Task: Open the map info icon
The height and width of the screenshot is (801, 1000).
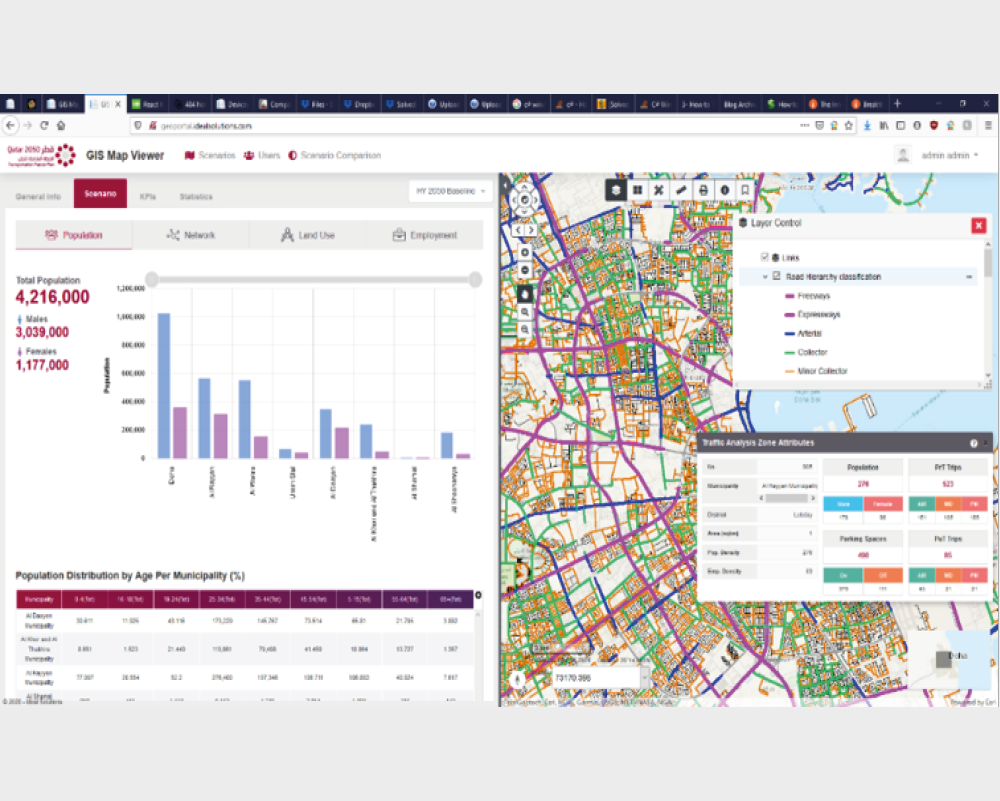Action: [x=725, y=189]
